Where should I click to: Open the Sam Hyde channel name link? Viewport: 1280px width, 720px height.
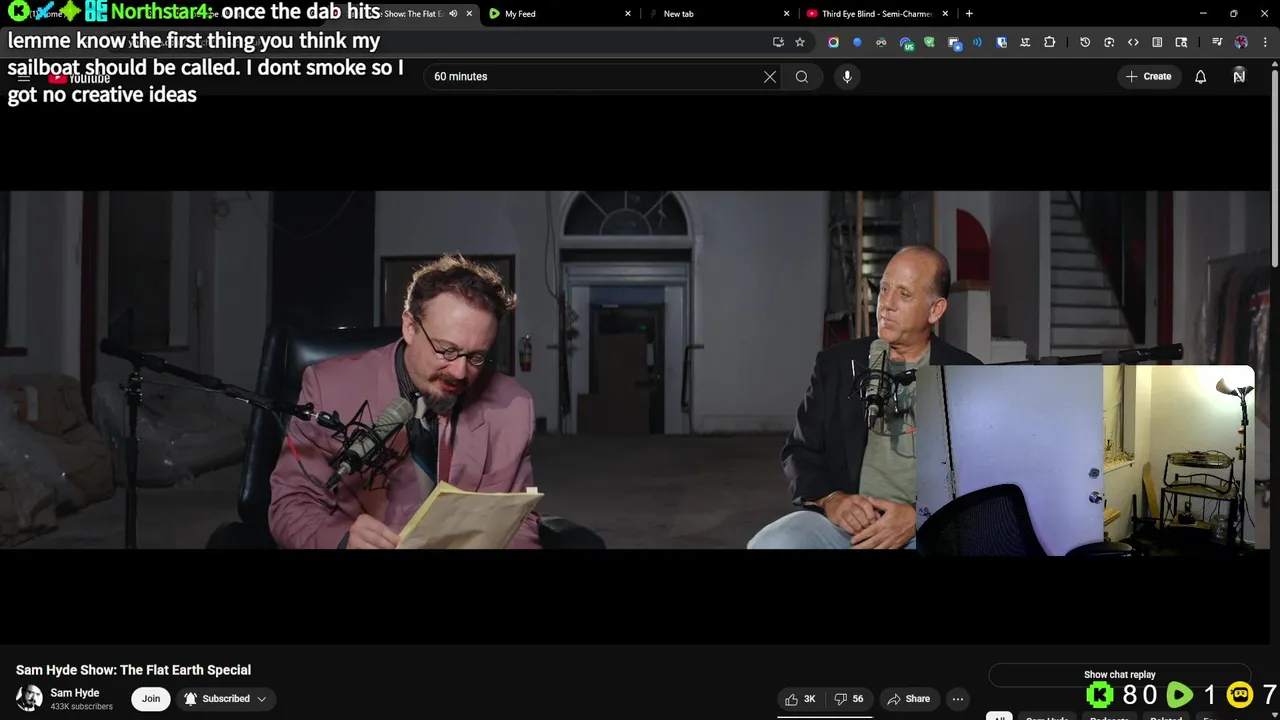tap(75, 693)
